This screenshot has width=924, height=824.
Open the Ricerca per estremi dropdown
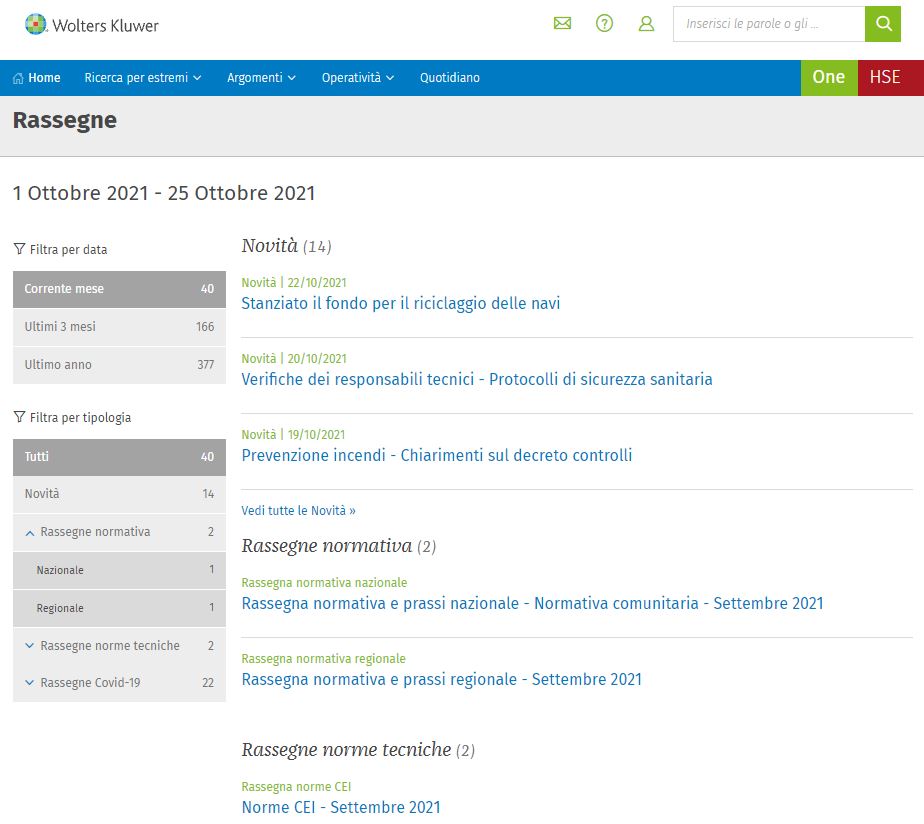143,78
